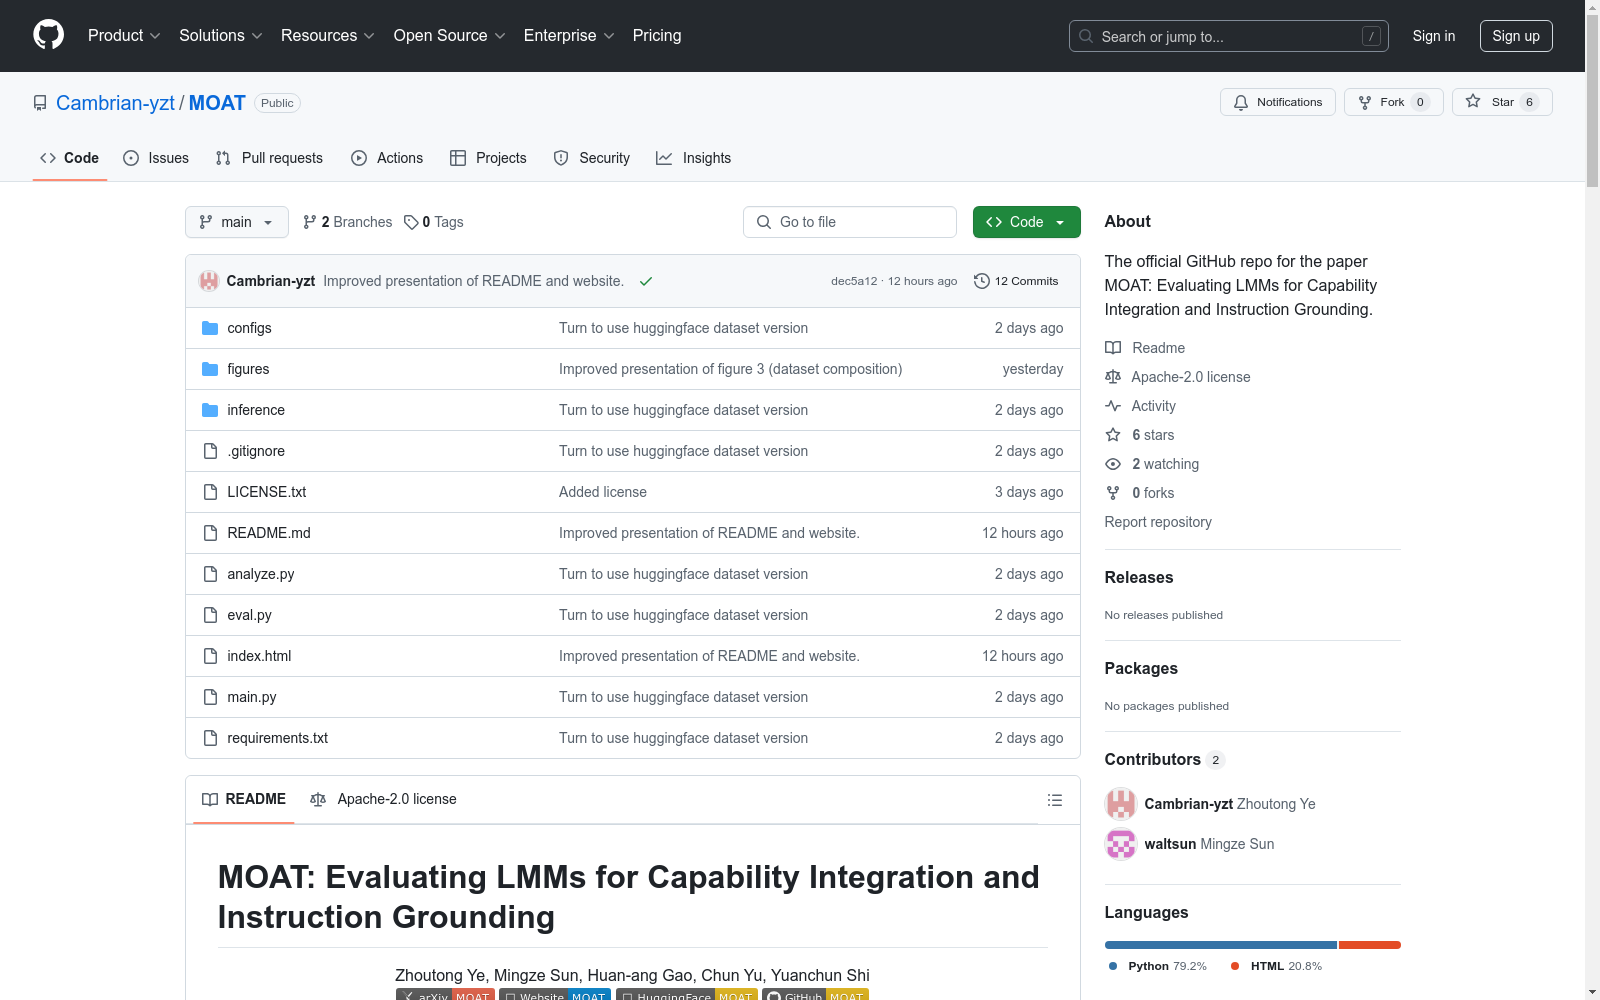
Task: Open Notifications for this repository
Action: click(1277, 102)
